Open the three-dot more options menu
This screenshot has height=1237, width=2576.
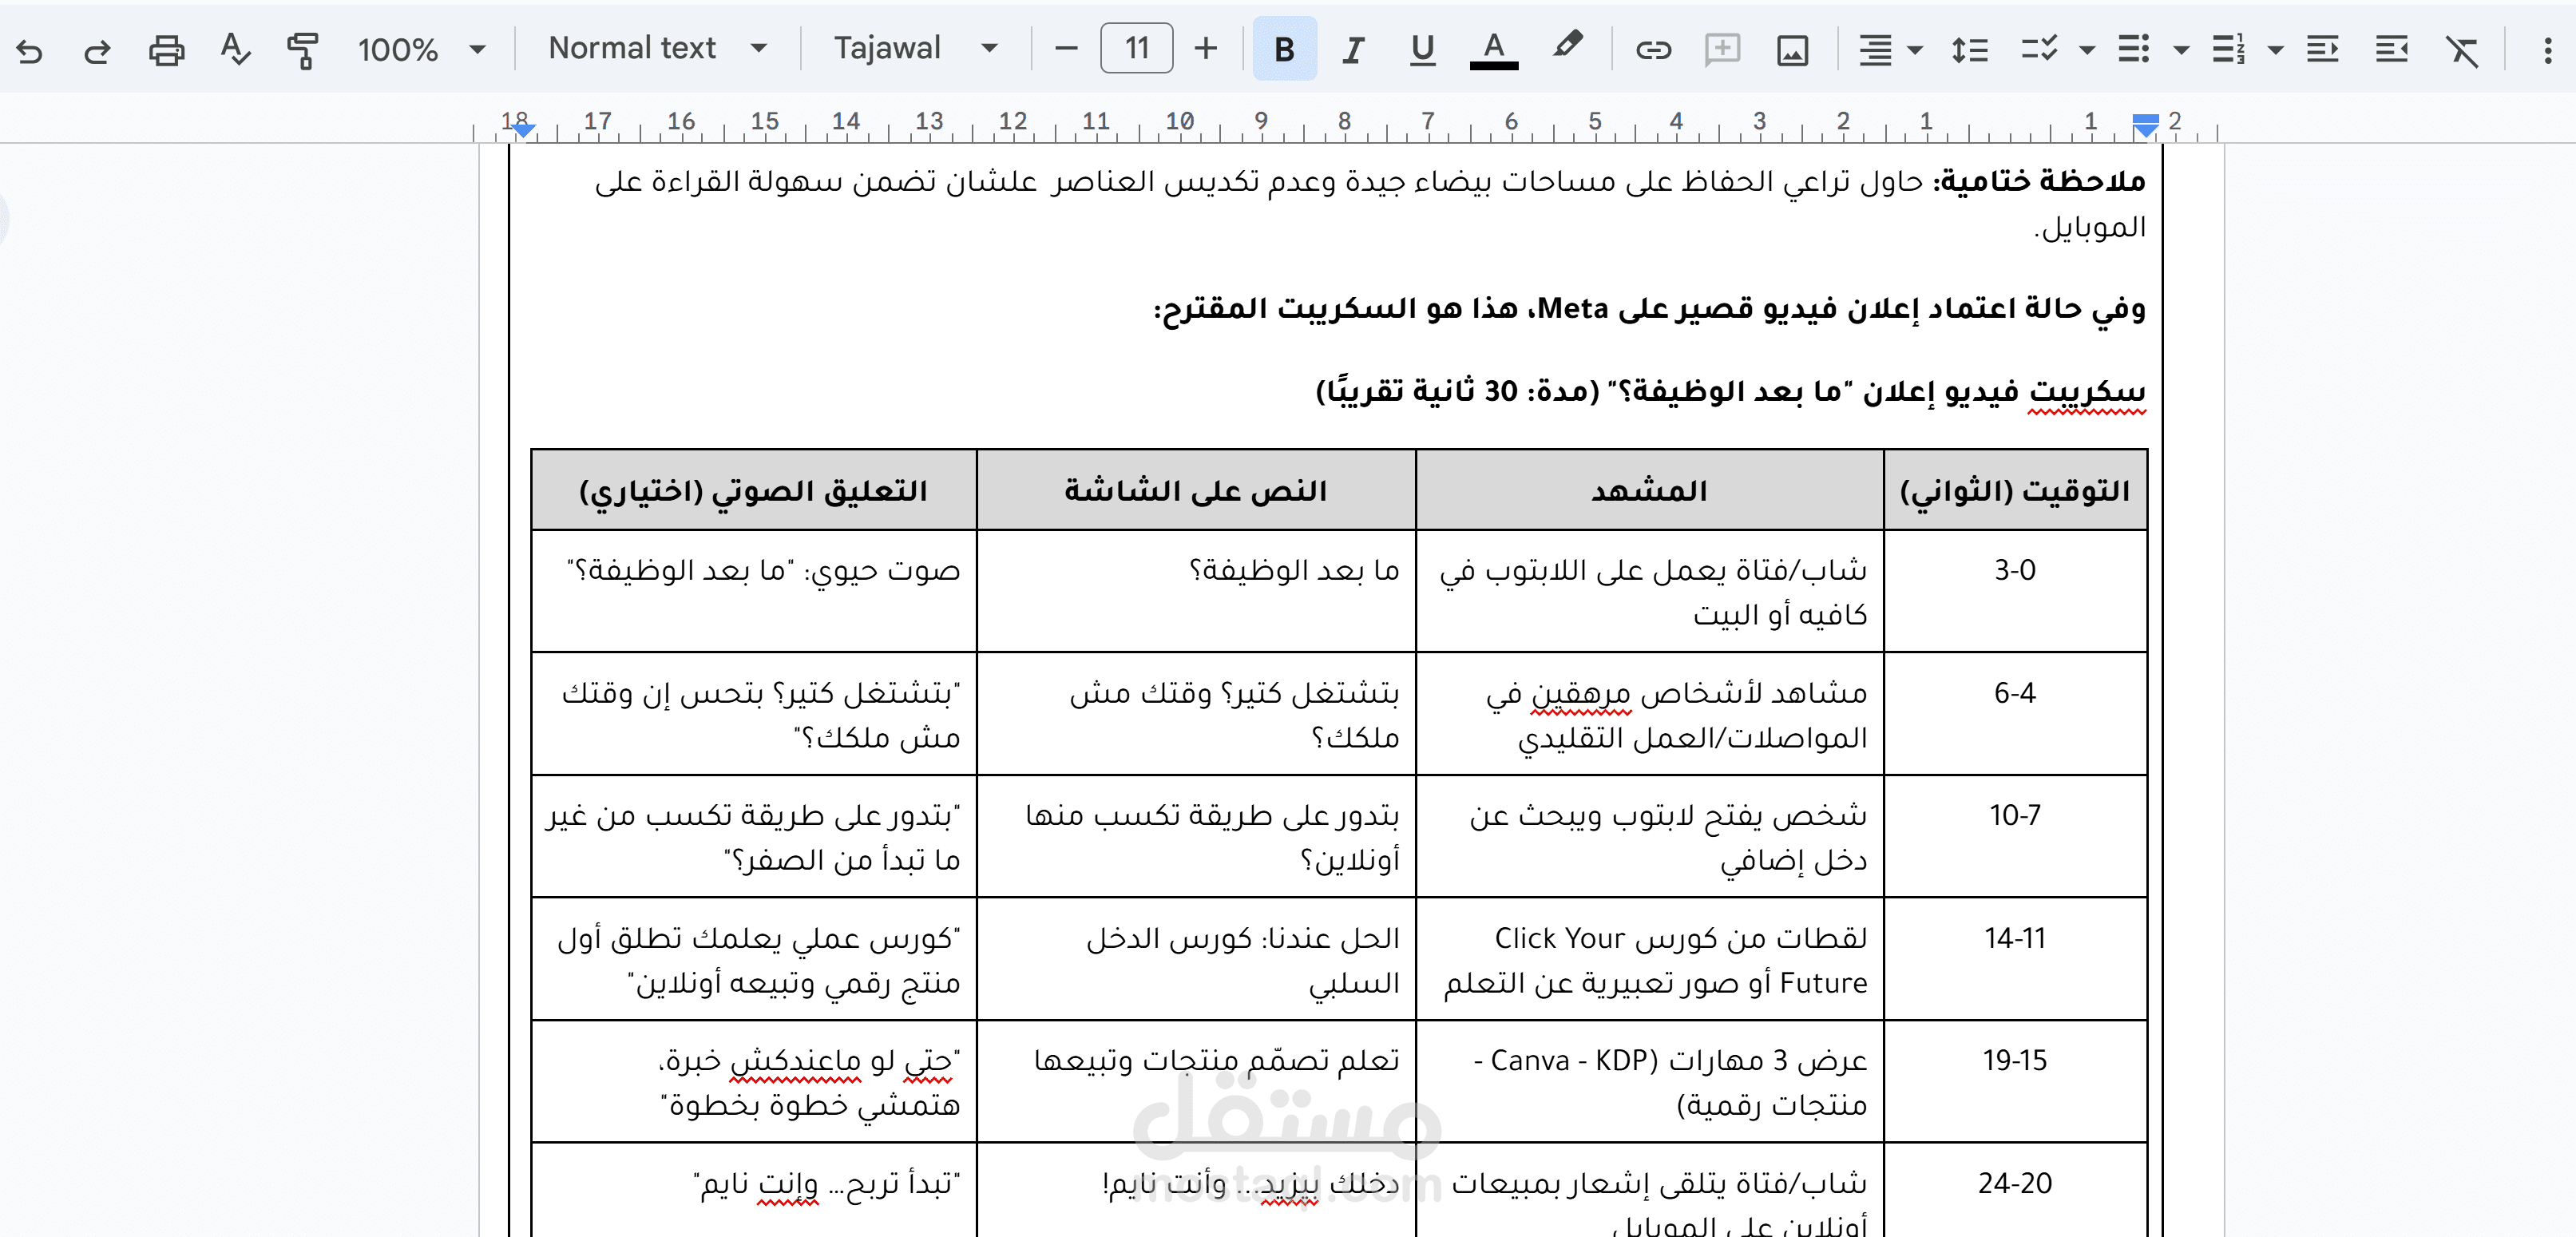(x=2547, y=50)
